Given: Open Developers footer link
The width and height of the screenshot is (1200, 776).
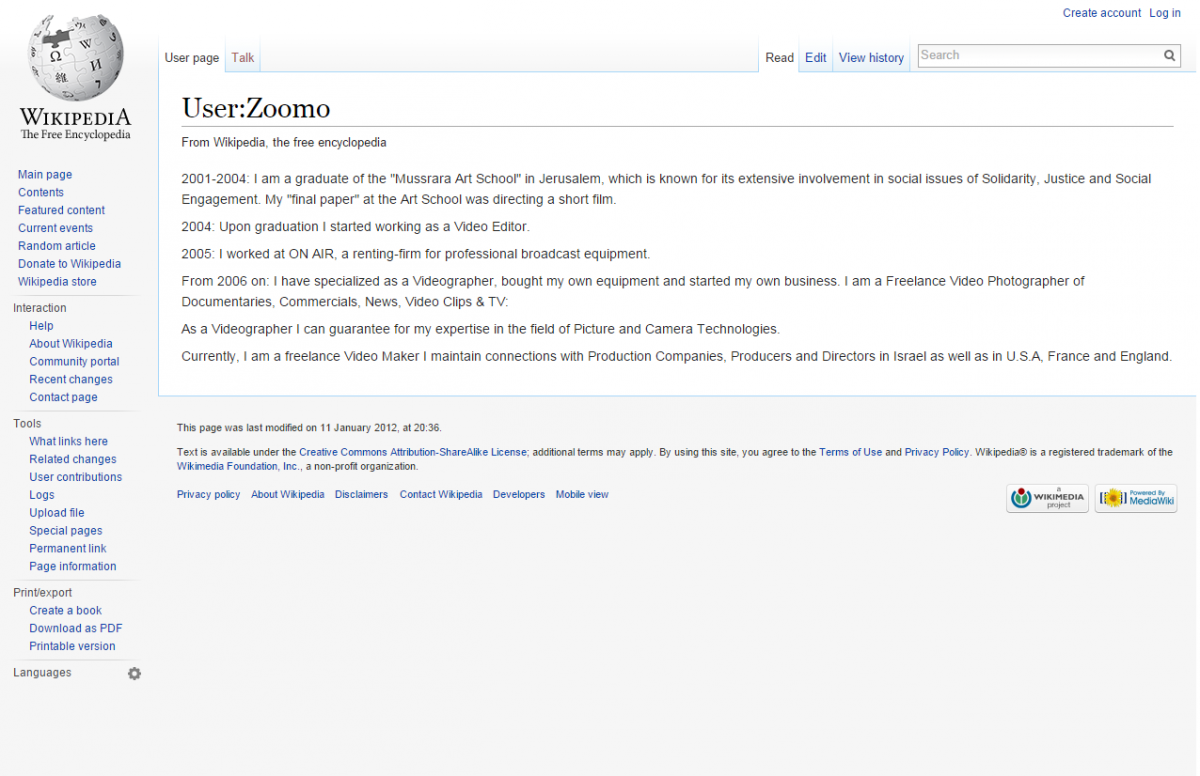Looking at the screenshot, I should 519,495.
